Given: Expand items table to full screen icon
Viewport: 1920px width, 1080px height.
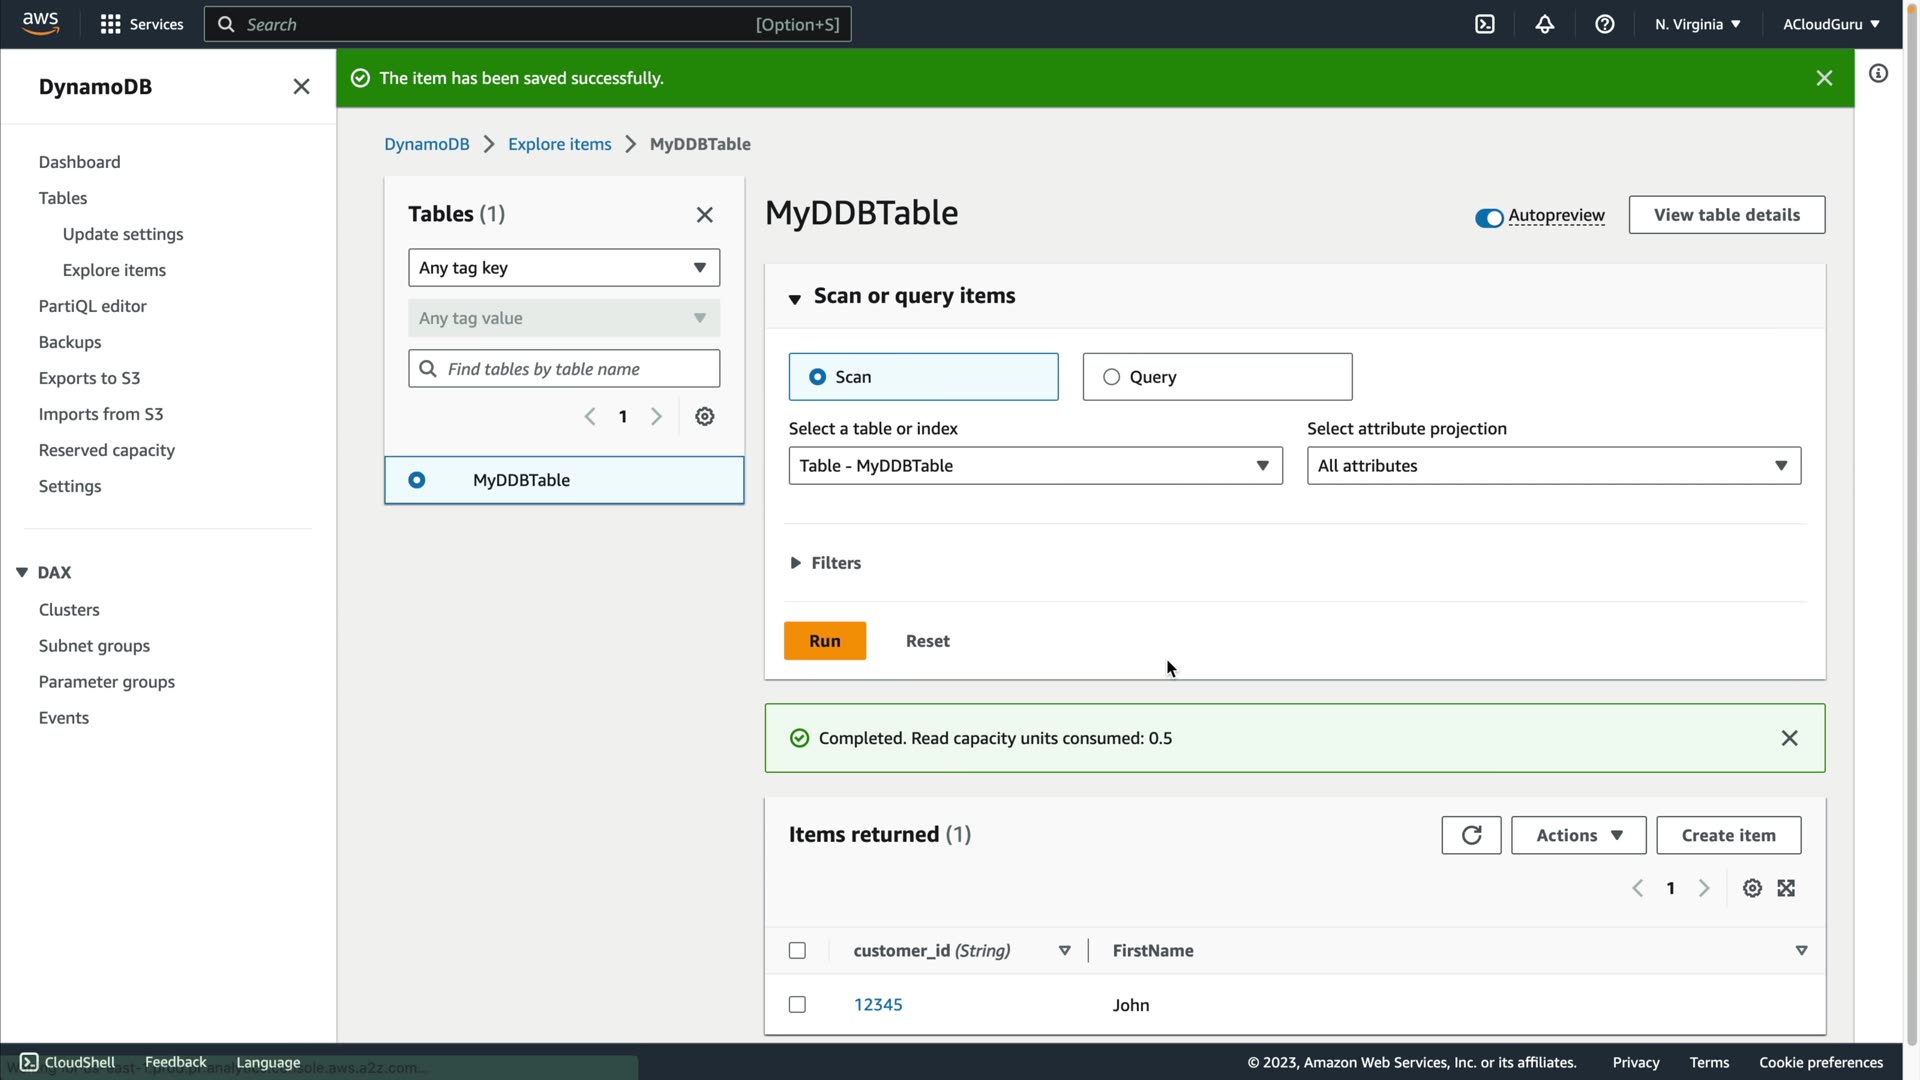Looking at the screenshot, I should click(x=1786, y=888).
